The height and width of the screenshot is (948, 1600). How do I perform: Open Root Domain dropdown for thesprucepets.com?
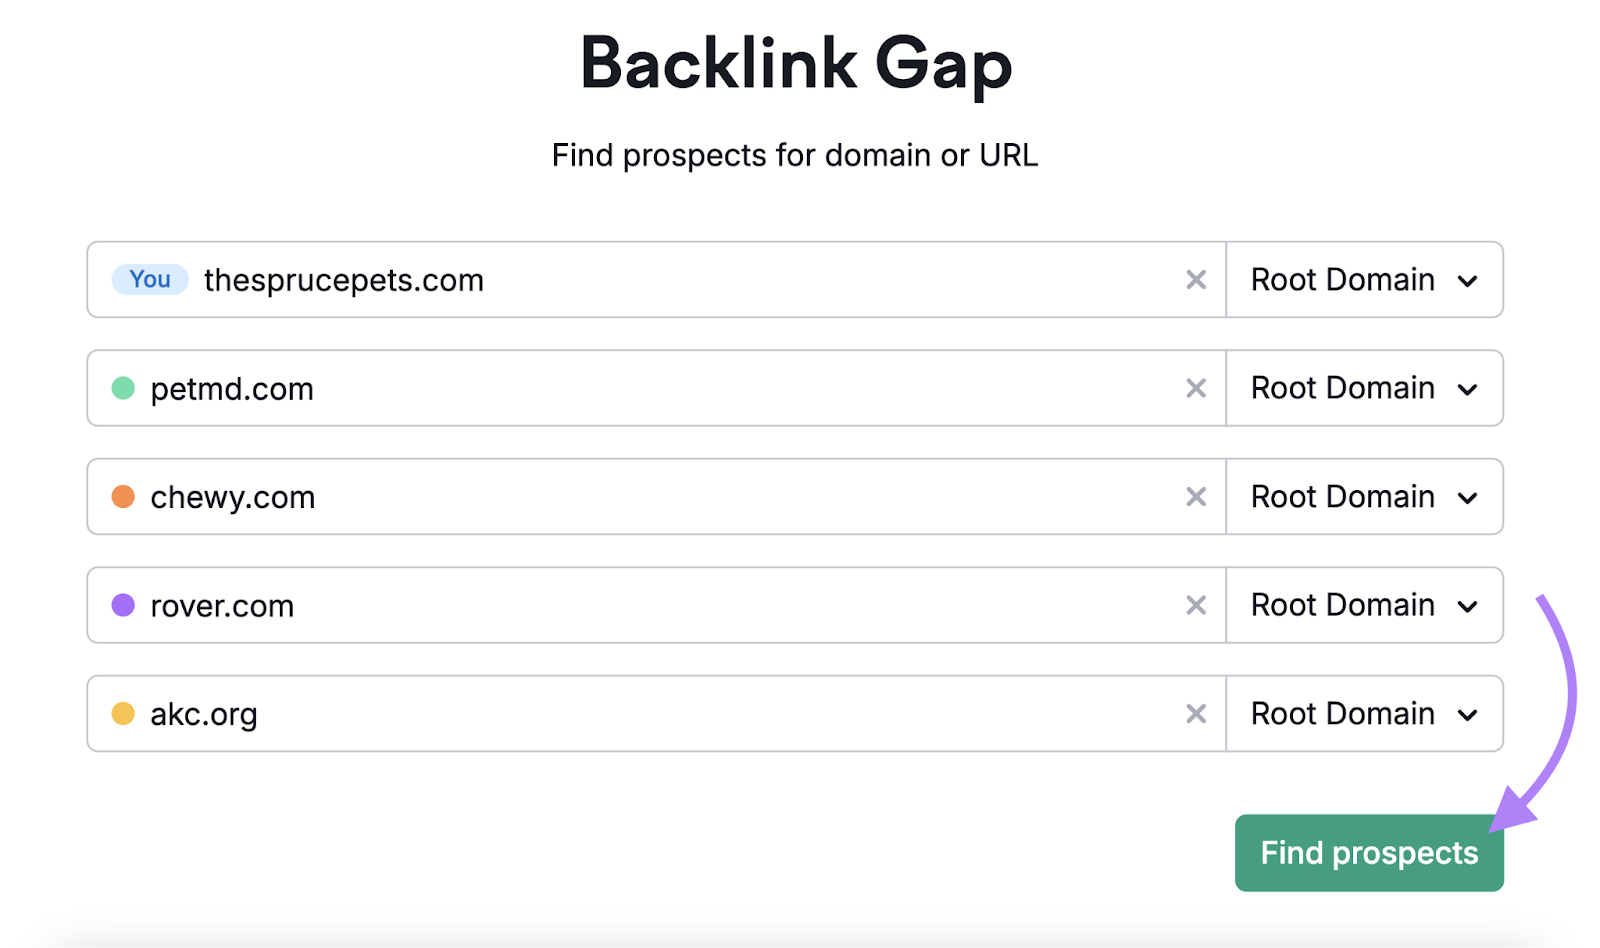(x=1364, y=280)
